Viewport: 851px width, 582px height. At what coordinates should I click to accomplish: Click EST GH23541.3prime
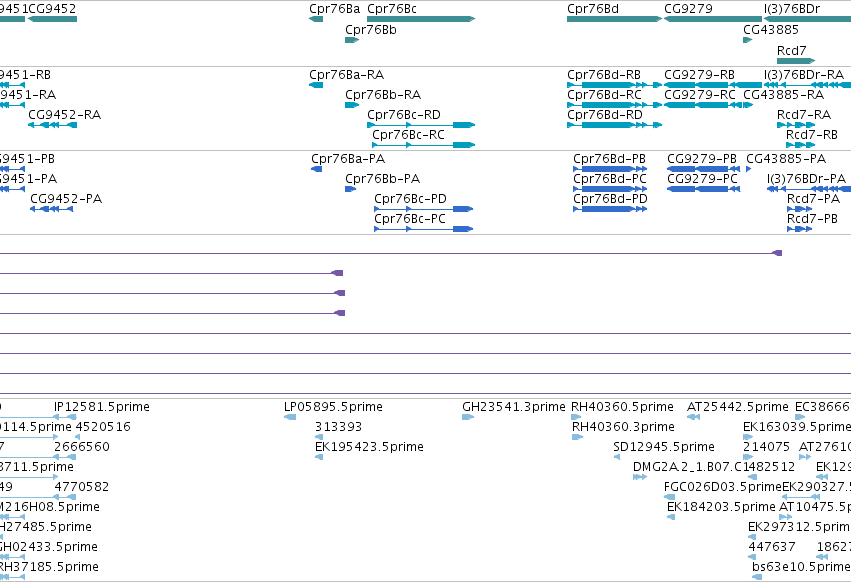pos(468,417)
